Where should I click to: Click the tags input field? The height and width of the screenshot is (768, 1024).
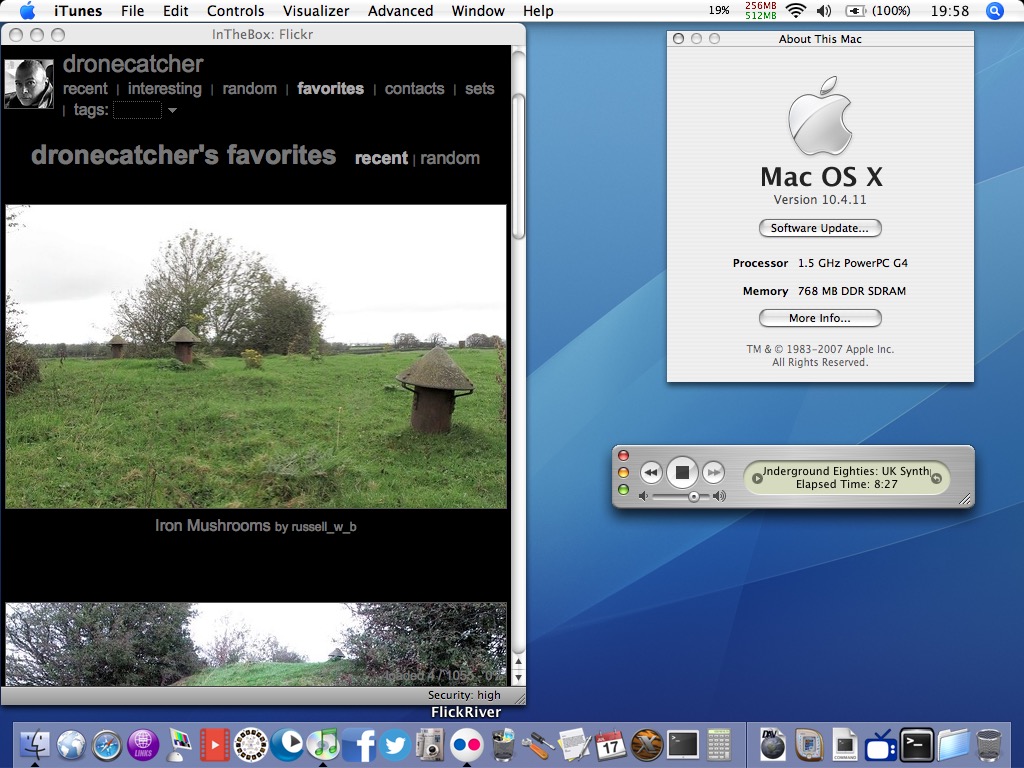(137, 110)
